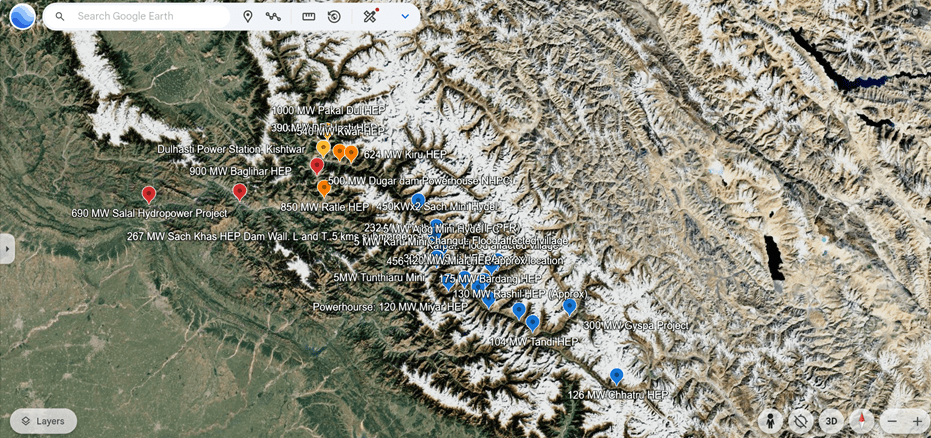Select the red Salal Hydropower Project pin
The height and width of the screenshot is (438, 931).
[149, 194]
